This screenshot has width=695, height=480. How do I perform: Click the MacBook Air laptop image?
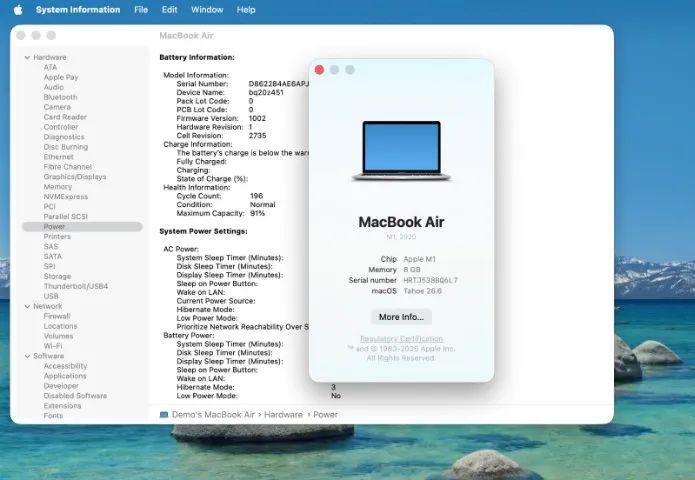tap(402, 151)
